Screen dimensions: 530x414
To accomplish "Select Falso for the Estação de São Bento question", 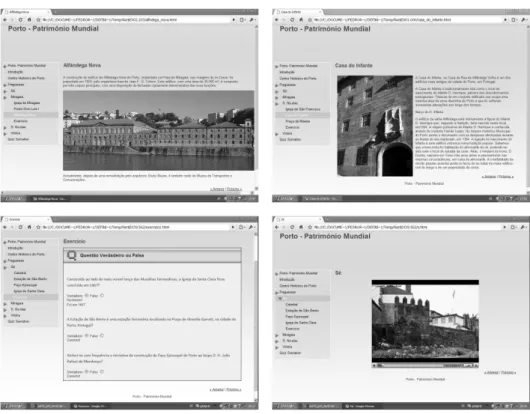I will click(102, 336).
